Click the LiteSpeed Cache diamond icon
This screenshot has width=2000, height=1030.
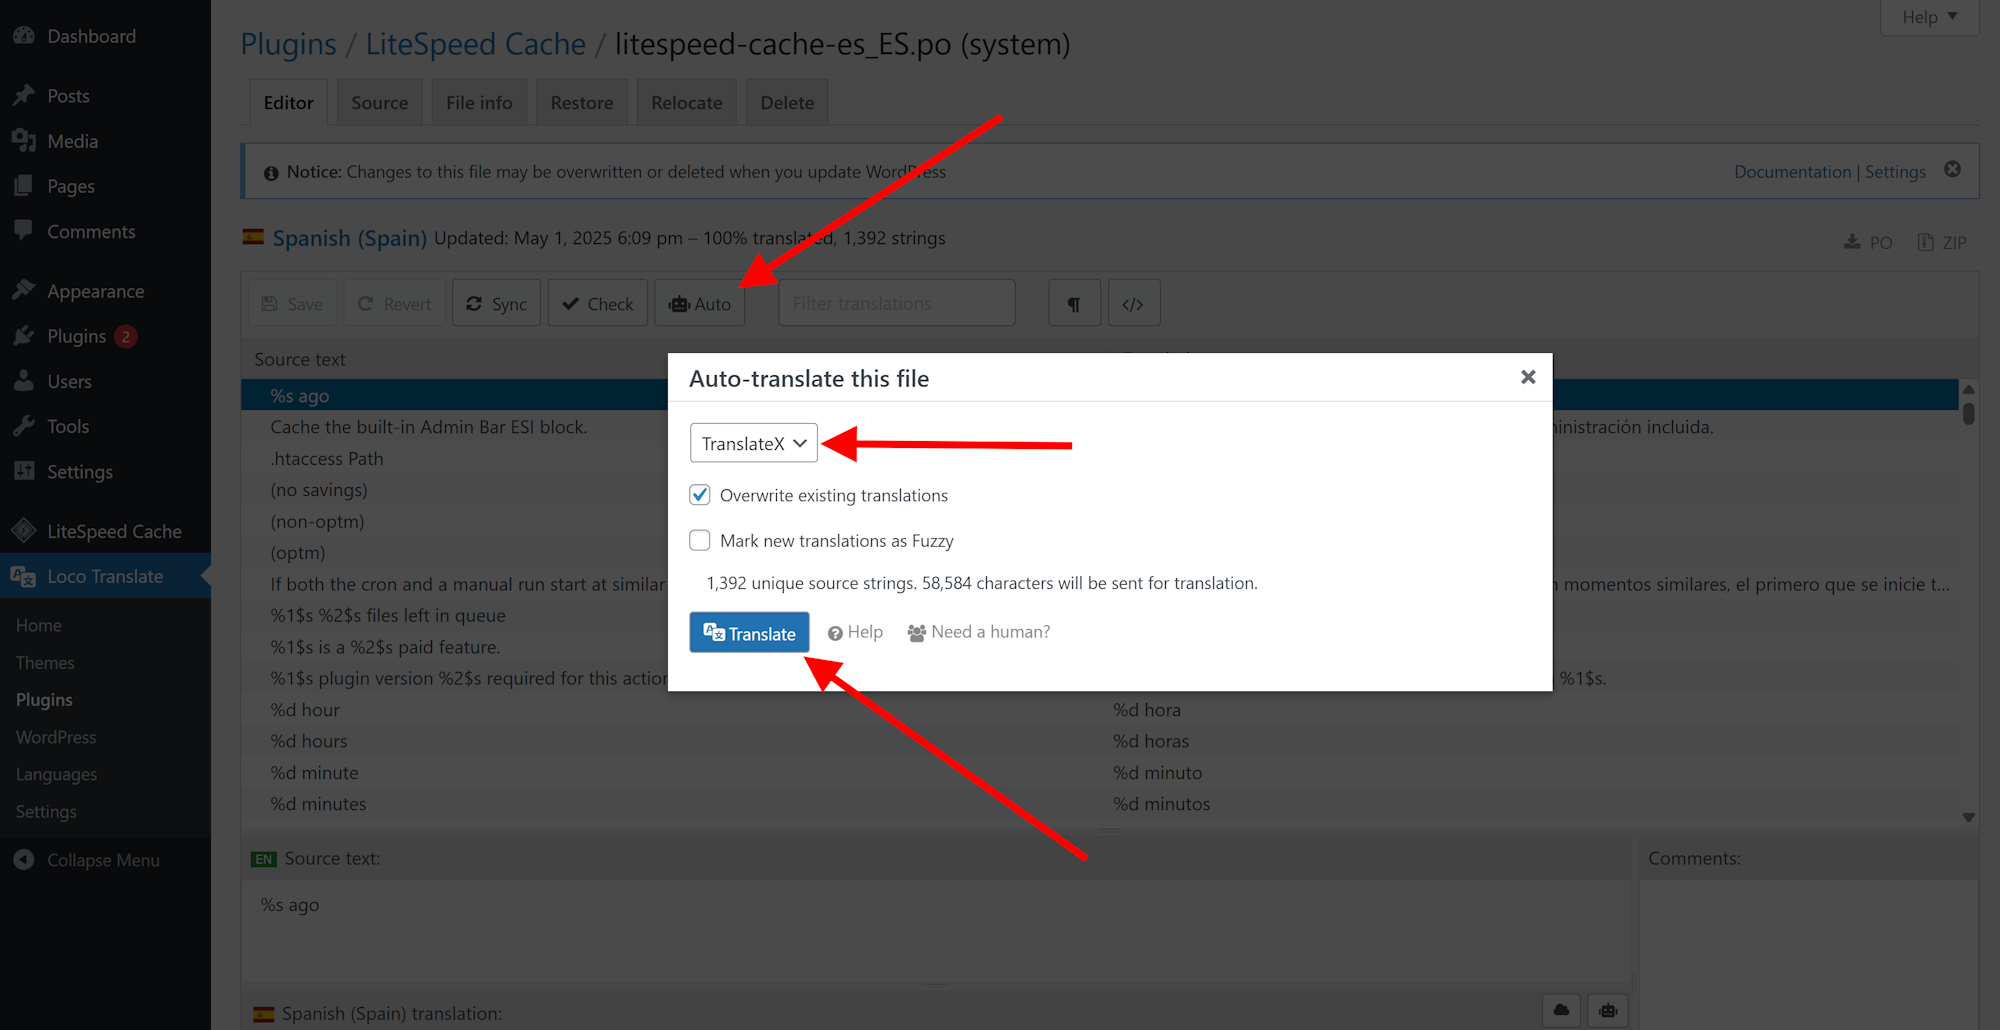[24, 531]
